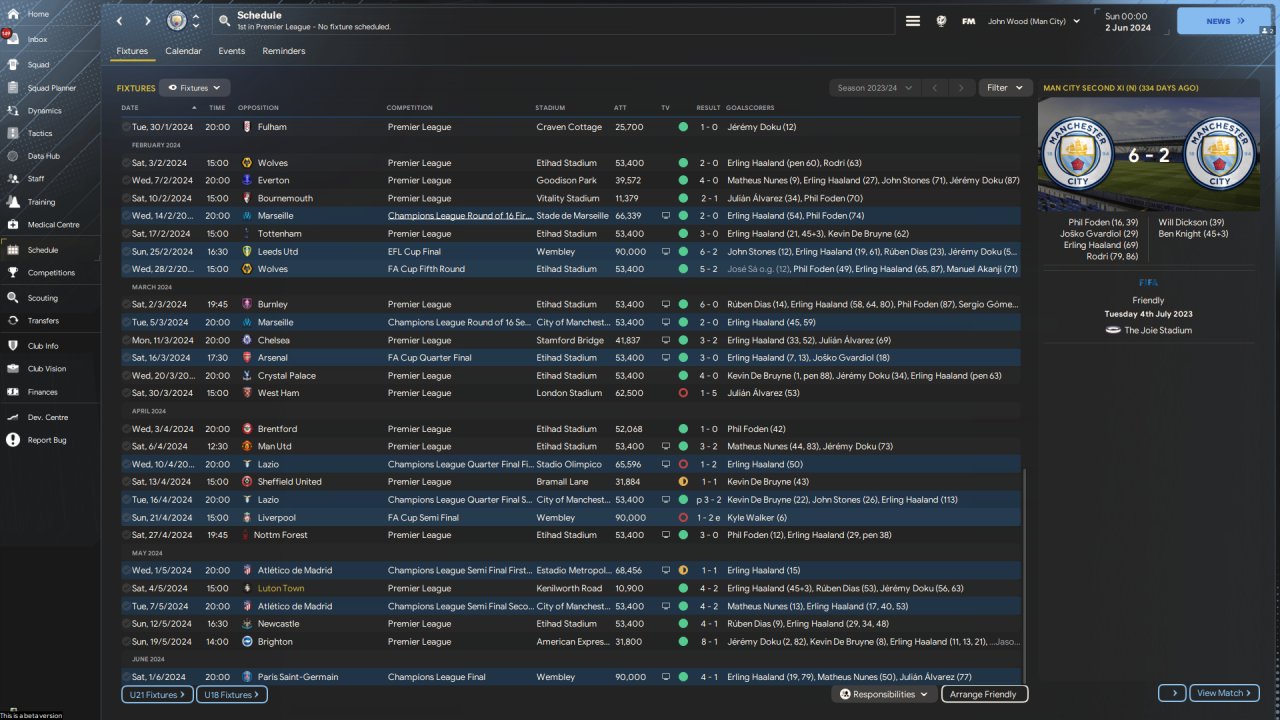This screenshot has height=720, width=1280.
Task: Select the row marker for the Fulham fixture
Action: click(x=126, y=127)
